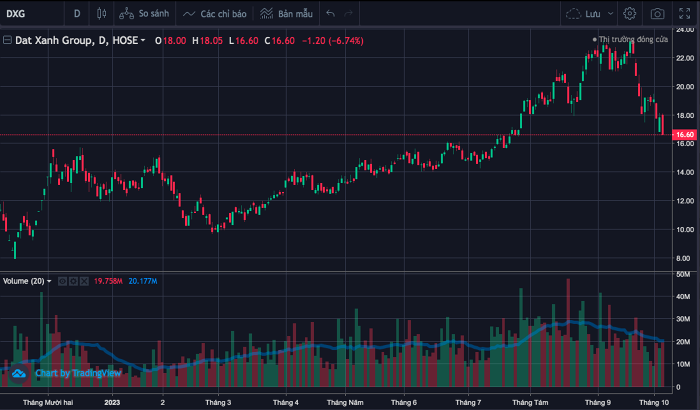The image size is (700, 410).
Task: Click the open price value 18.00
Action: pos(175,41)
